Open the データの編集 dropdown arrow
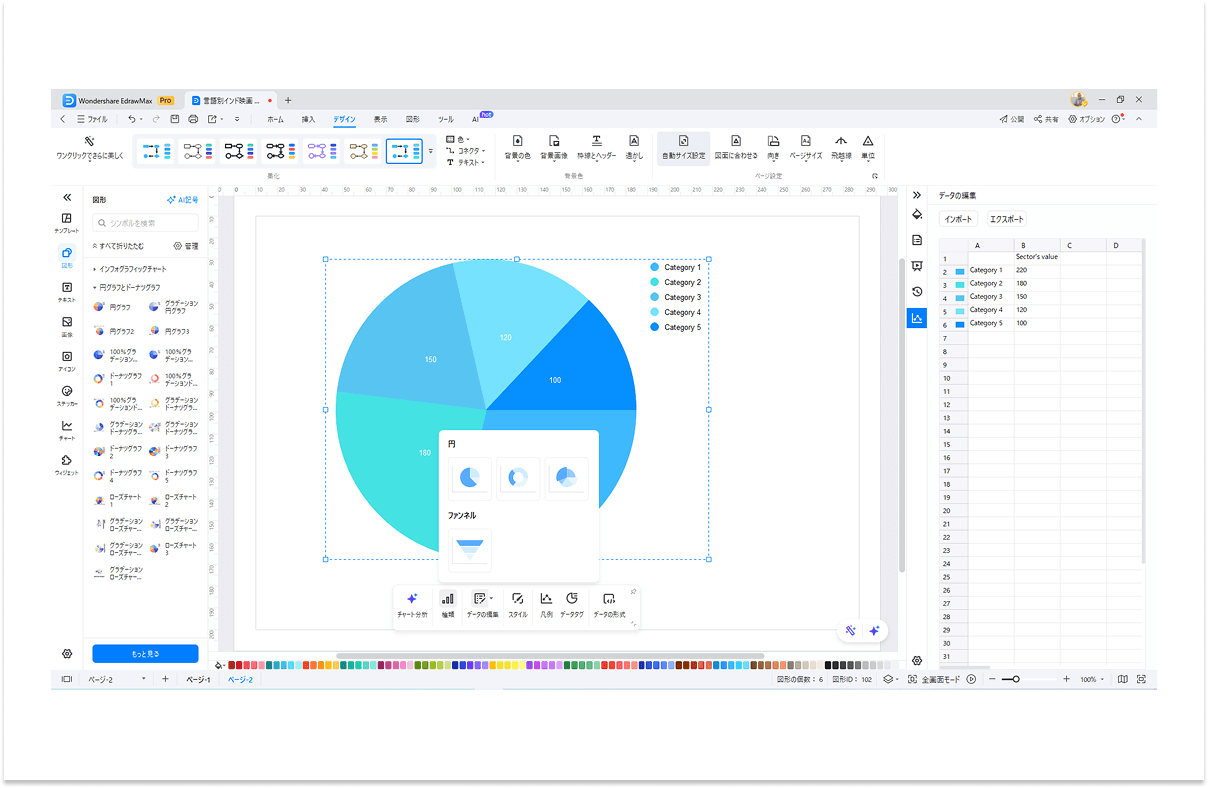The image size is (1208, 788). pos(491,598)
